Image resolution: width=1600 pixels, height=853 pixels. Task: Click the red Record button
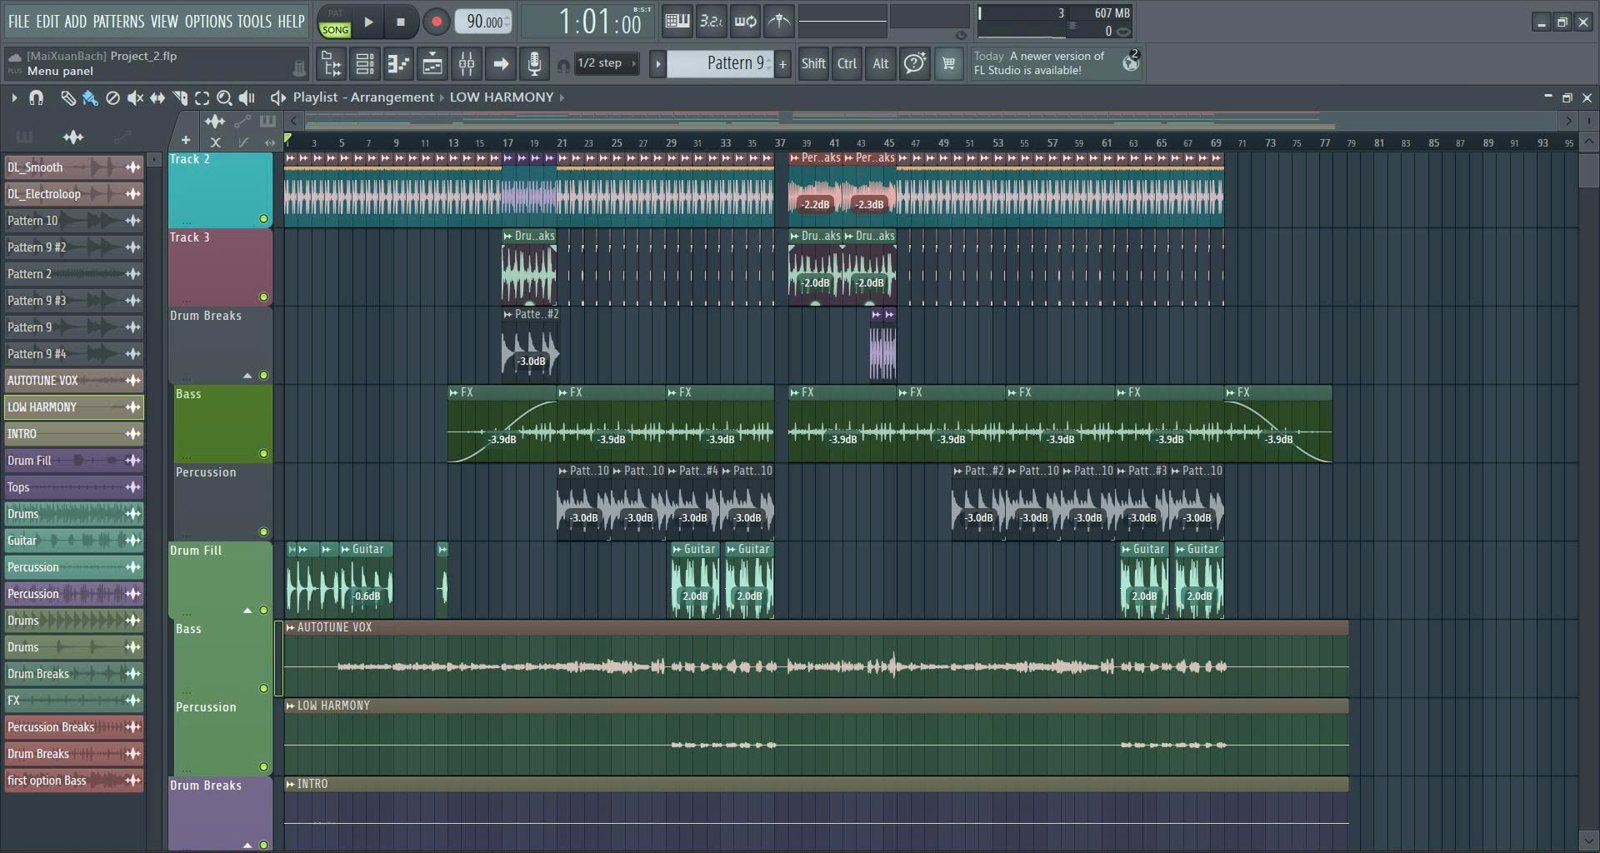(436, 21)
